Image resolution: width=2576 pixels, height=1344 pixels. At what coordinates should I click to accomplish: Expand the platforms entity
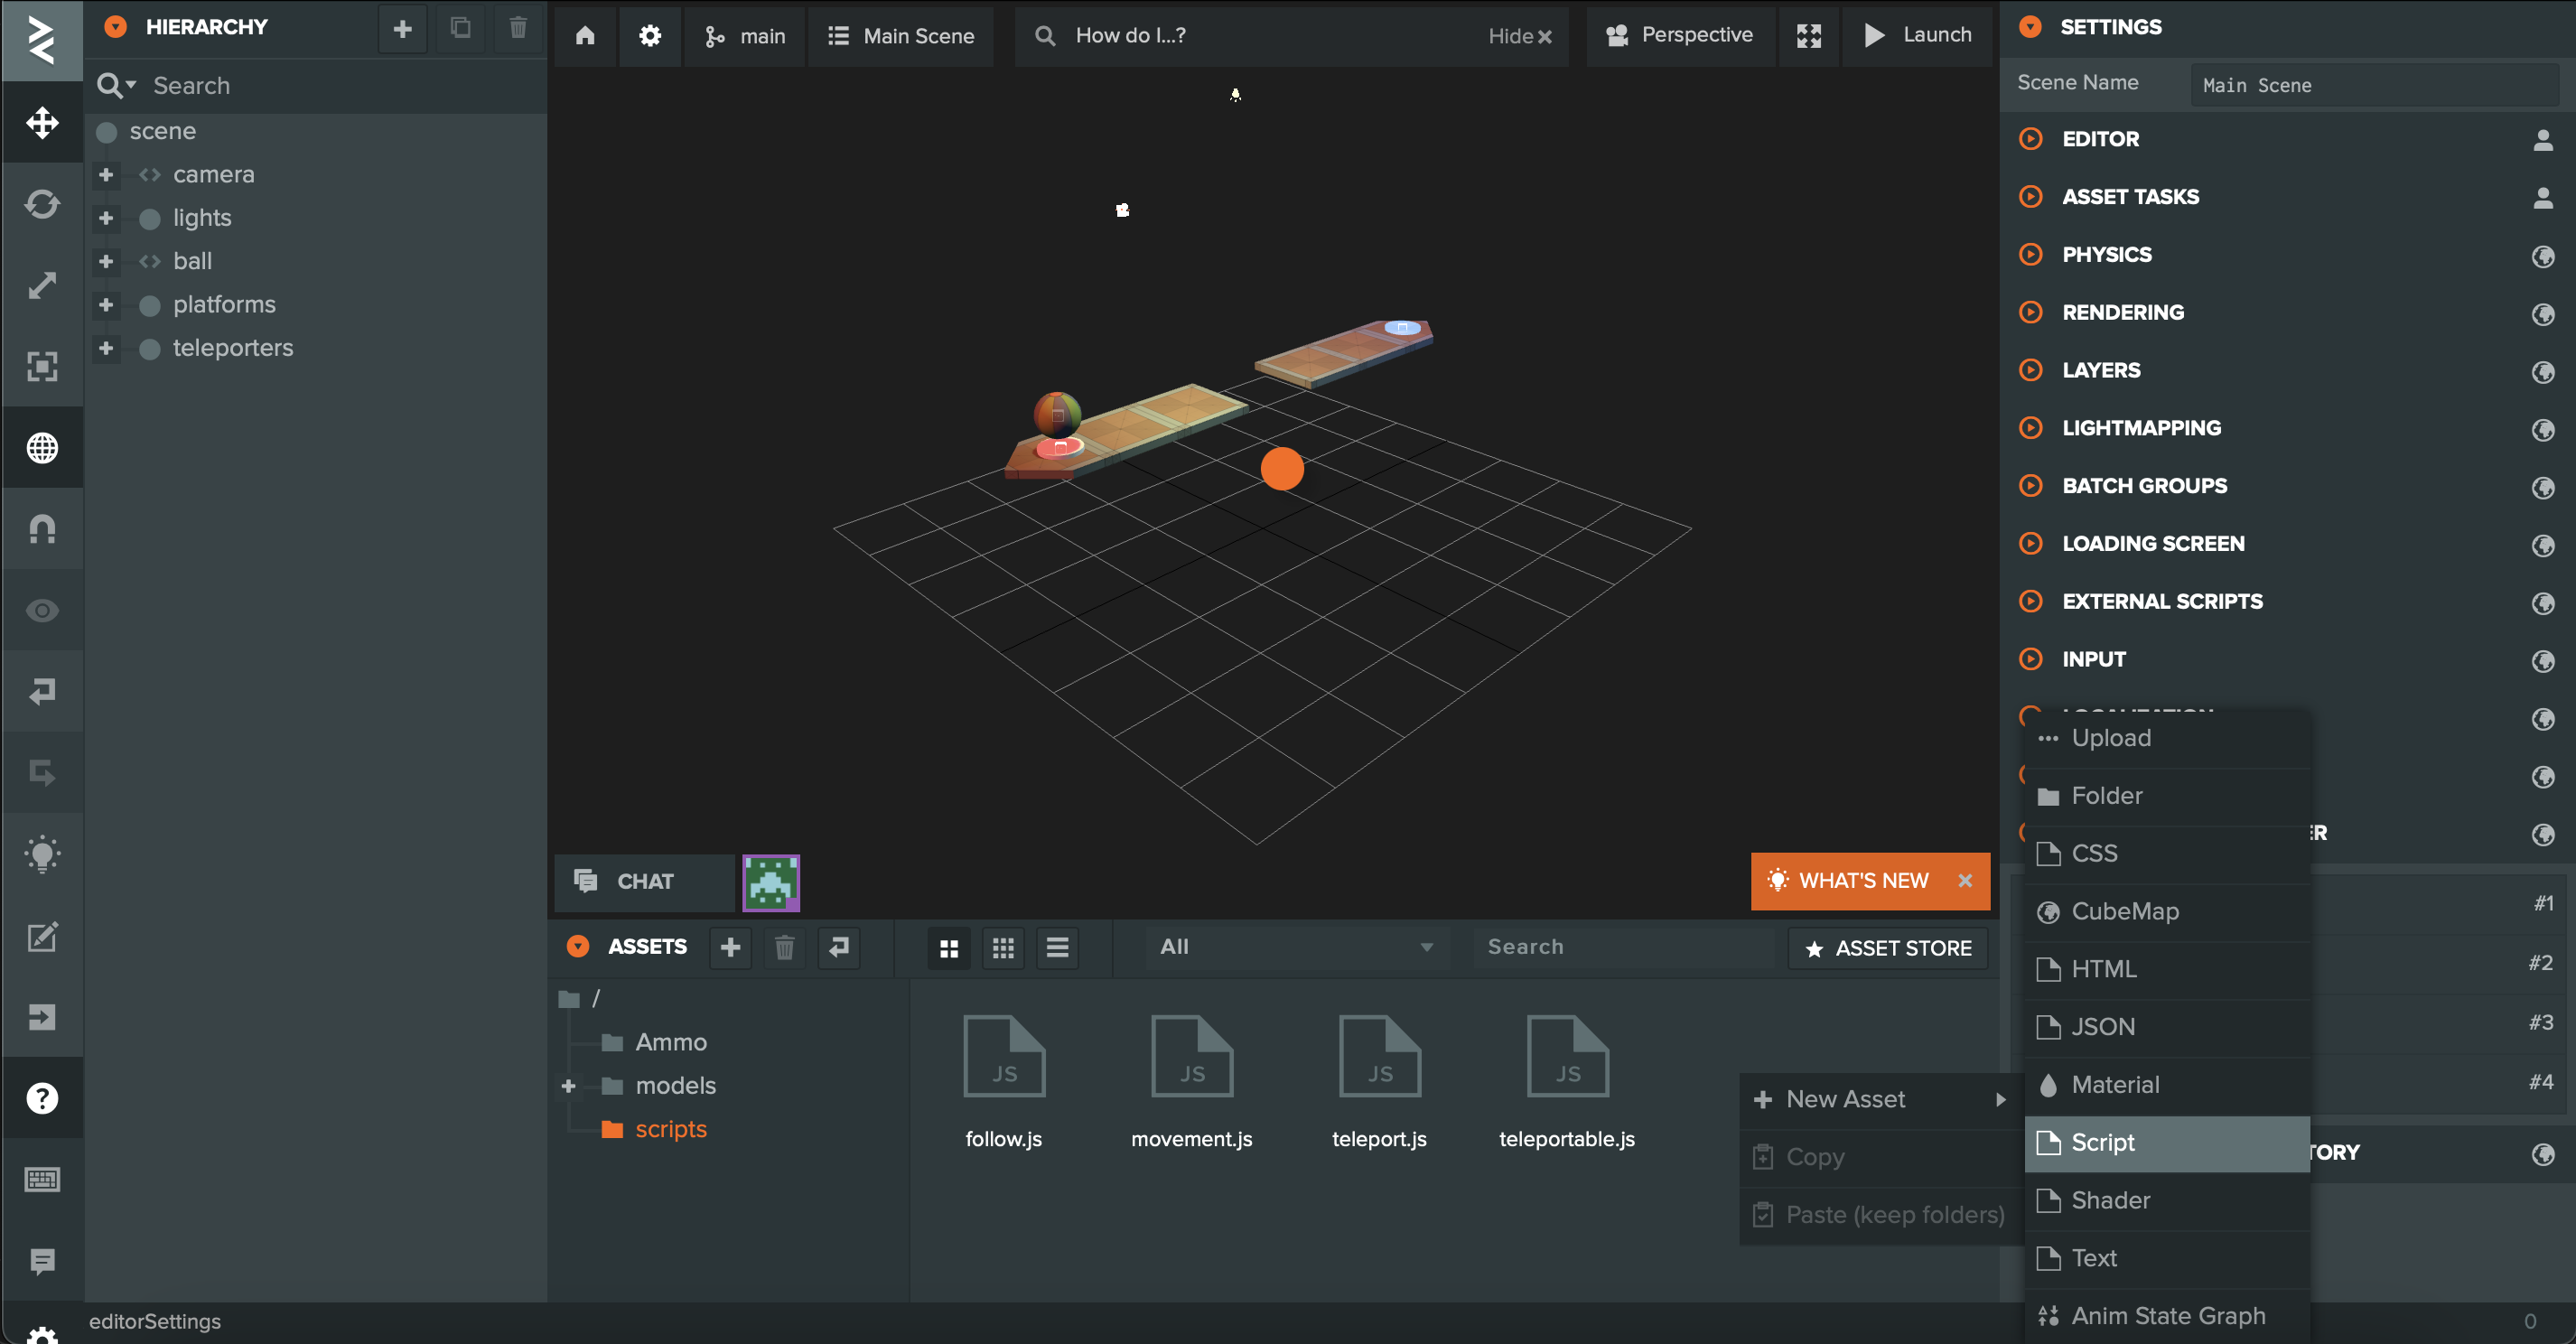pos(106,305)
